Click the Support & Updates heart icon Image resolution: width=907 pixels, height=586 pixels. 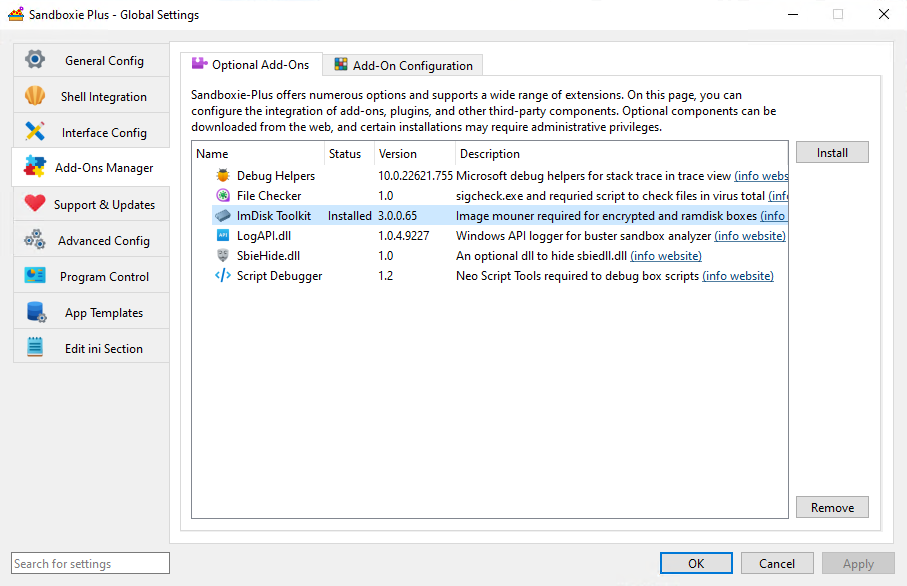(35, 204)
